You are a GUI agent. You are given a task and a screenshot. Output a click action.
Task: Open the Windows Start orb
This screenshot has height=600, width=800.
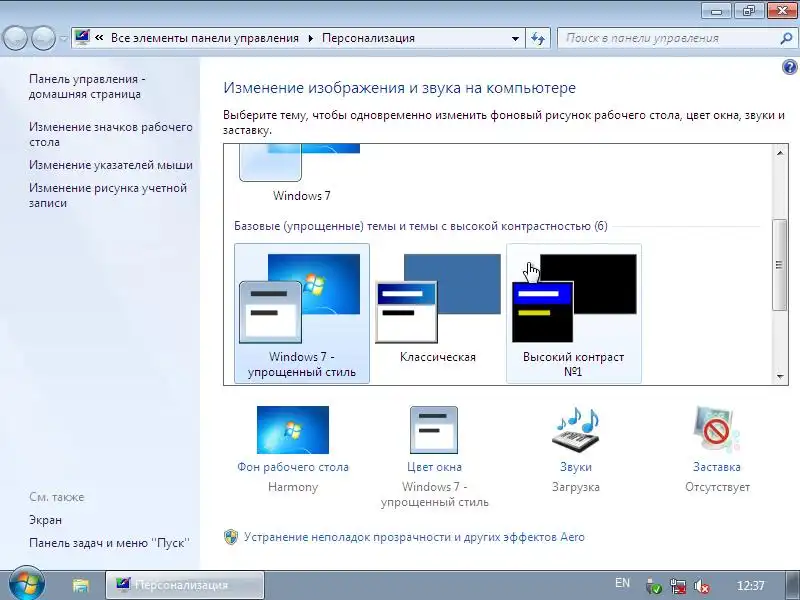click(x=27, y=583)
